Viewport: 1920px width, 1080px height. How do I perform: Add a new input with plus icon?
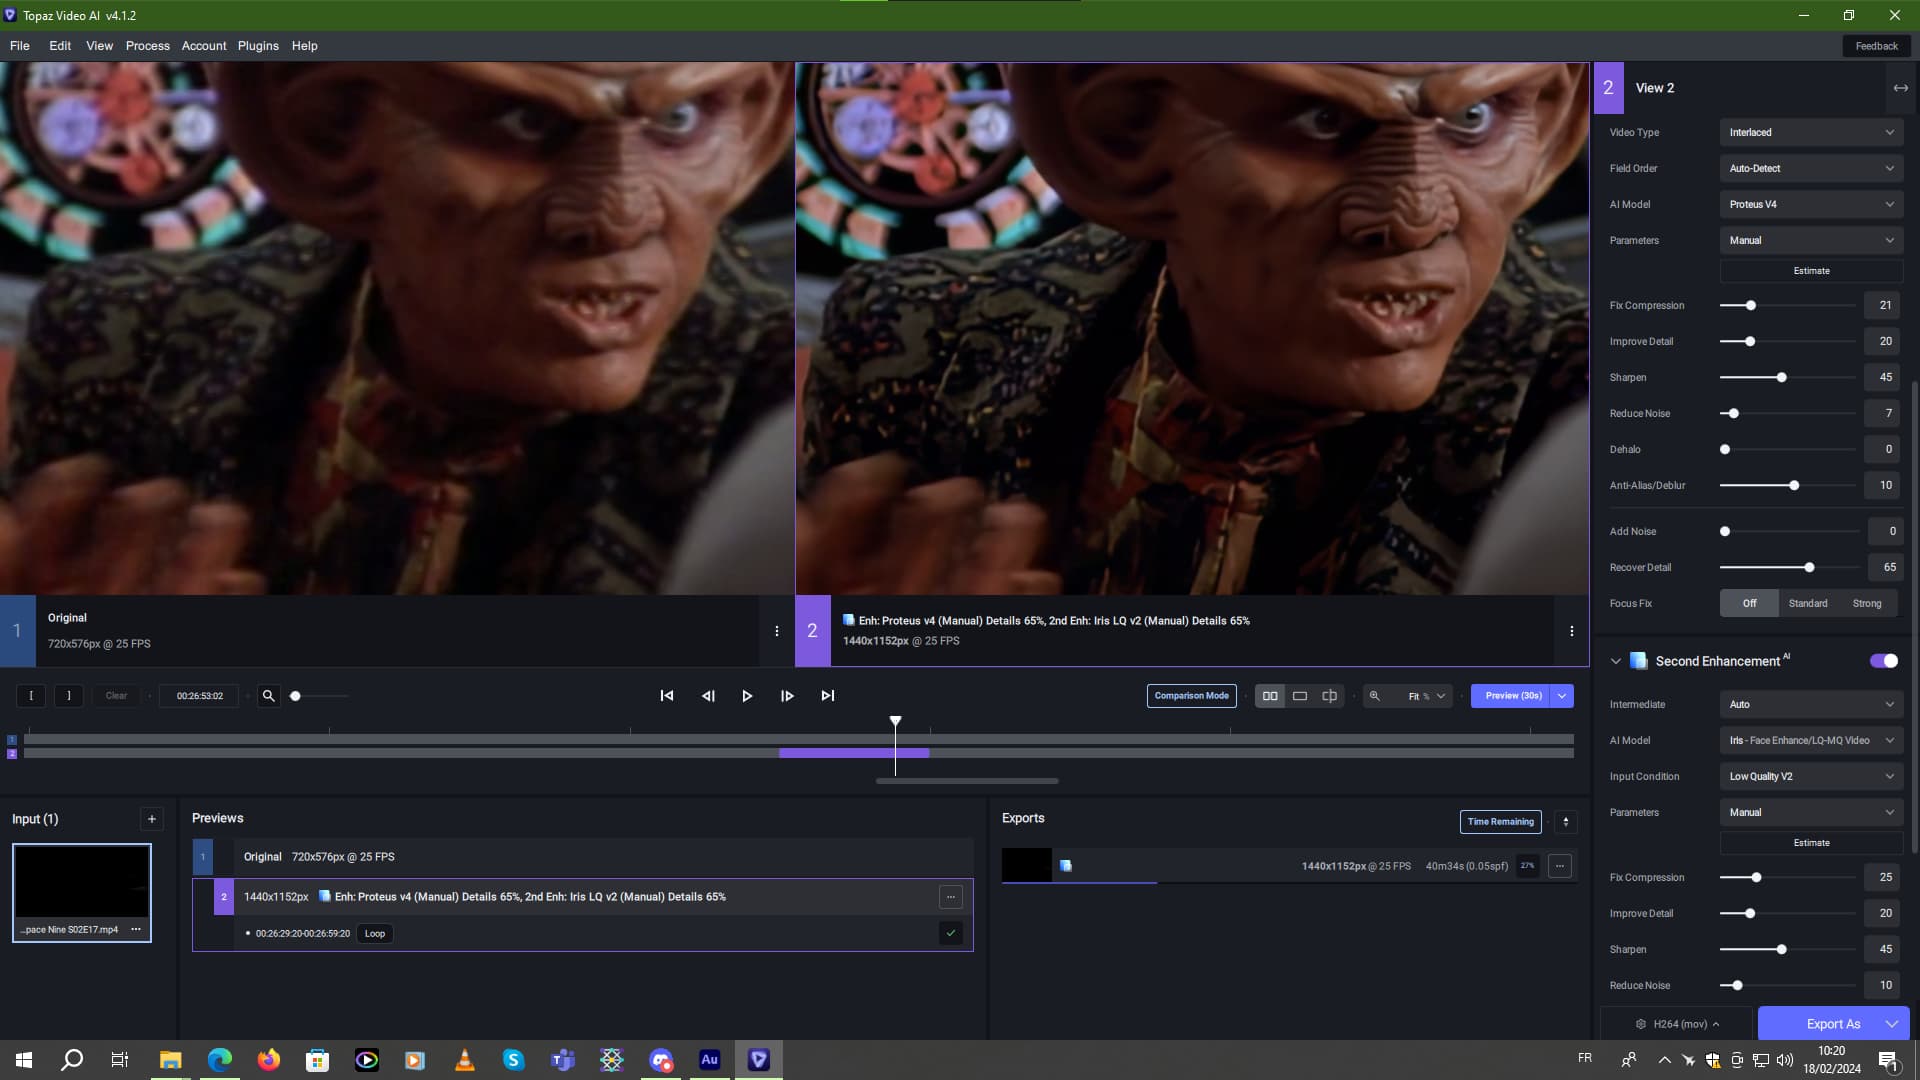pos(152,819)
